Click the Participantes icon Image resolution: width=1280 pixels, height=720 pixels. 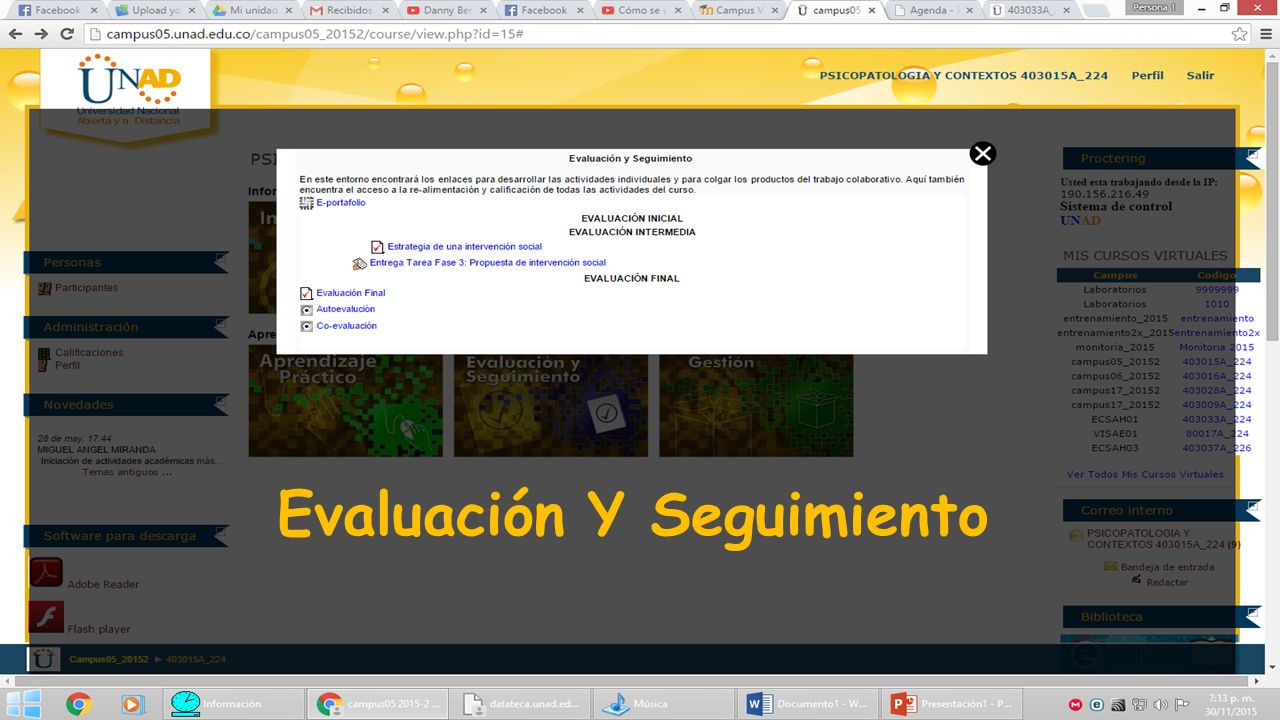pos(44,288)
